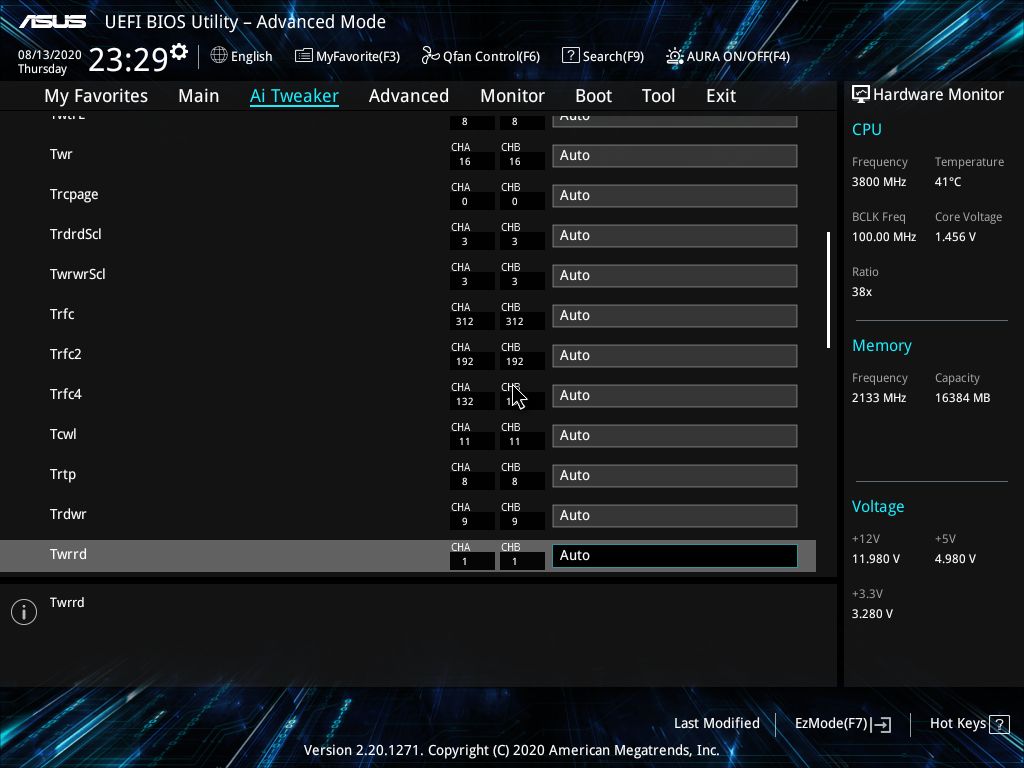Click the settings list scrollbar thumb
1024x768 pixels.
click(x=828, y=289)
